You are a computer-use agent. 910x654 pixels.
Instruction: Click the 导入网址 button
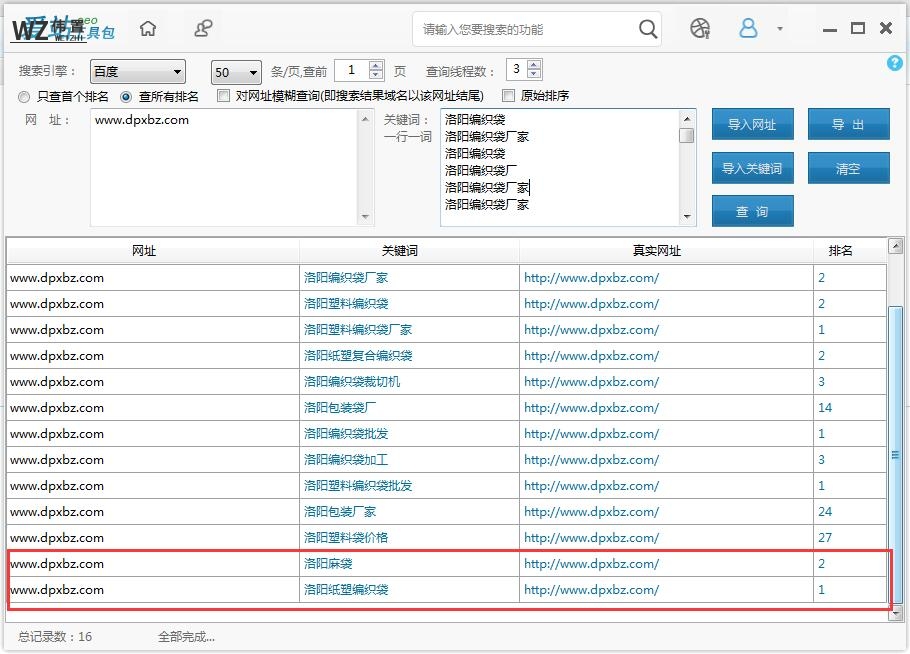[752, 125]
